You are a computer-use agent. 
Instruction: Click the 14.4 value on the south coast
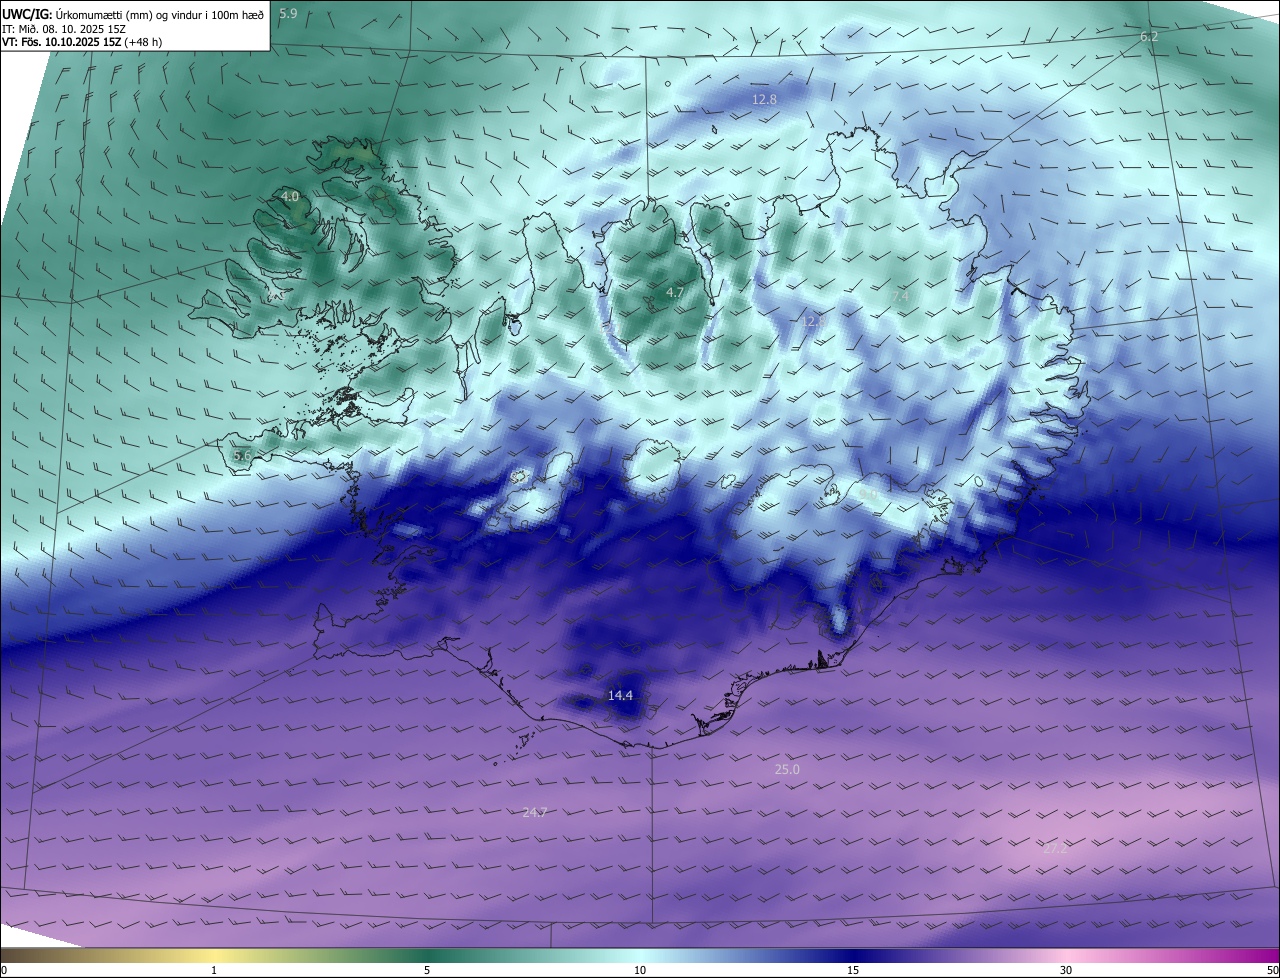[620, 695]
